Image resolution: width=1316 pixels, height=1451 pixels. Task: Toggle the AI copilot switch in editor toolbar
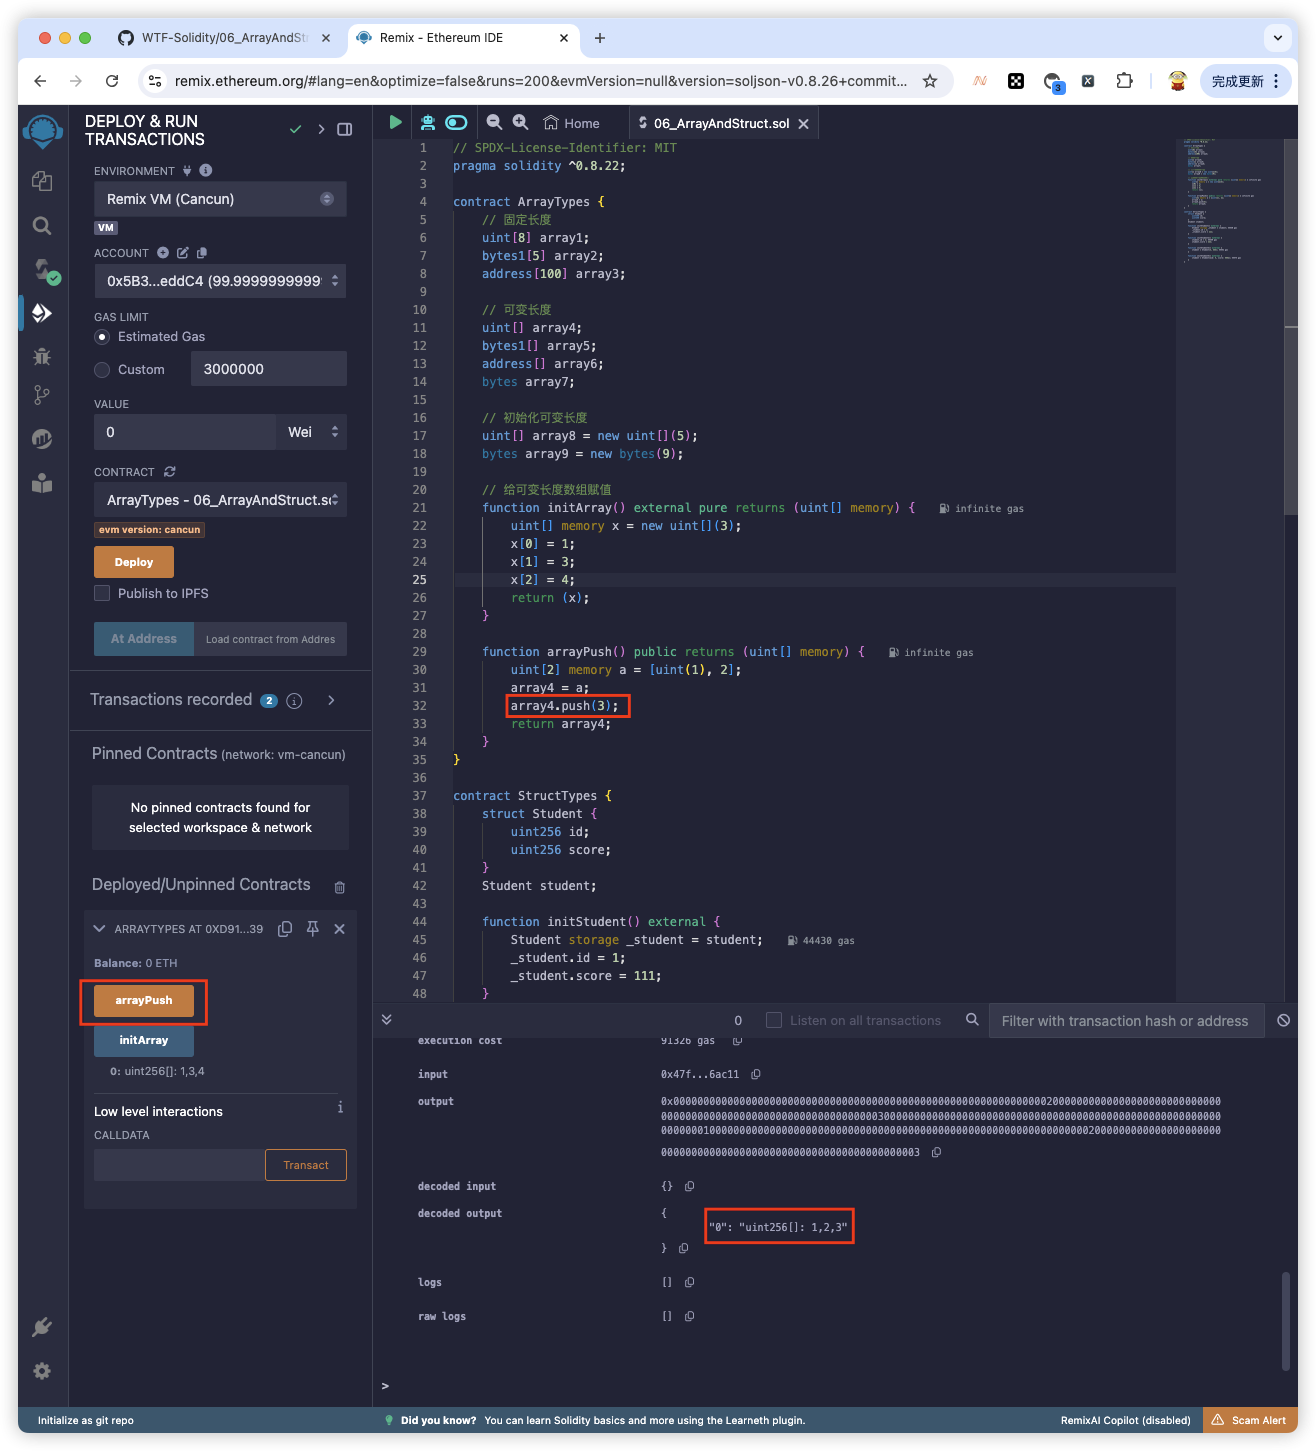tap(457, 122)
